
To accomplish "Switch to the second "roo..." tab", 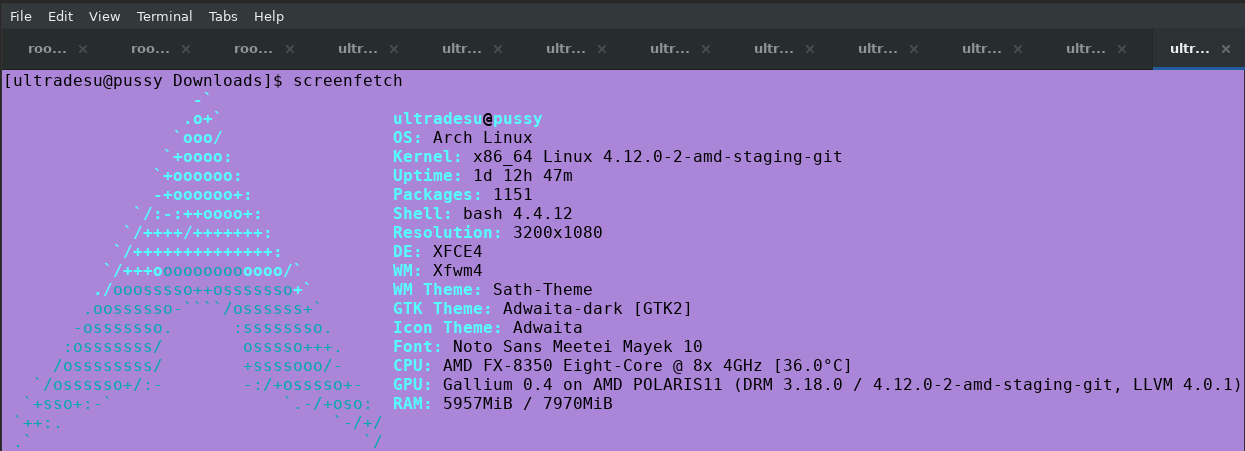I will 151,49.
